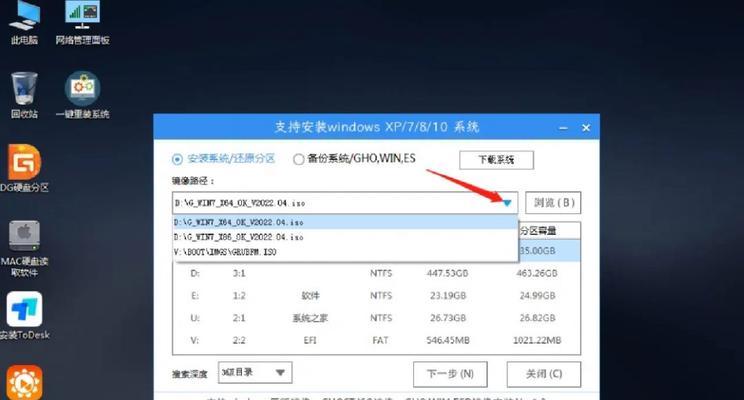Choose G_WIN7_X64_OK_V2022.04.iso highlighted list entry
Image resolution: width=744 pixels, height=400 pixels.
240,222
